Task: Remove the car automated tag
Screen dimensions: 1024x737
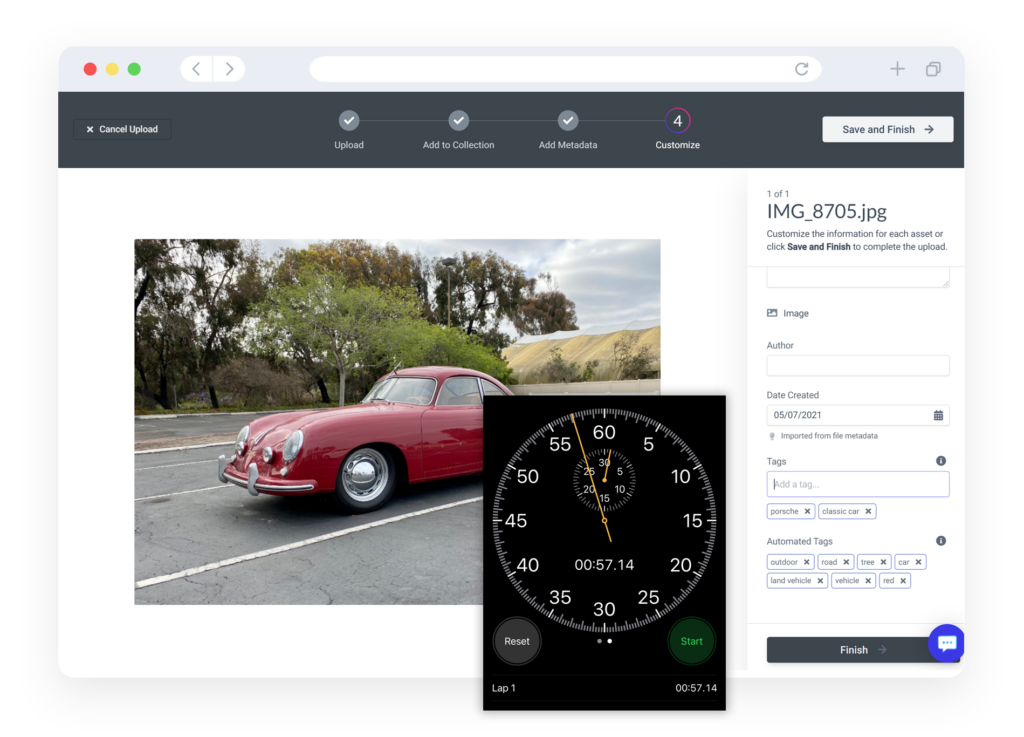Action: [x=918, y=562]
